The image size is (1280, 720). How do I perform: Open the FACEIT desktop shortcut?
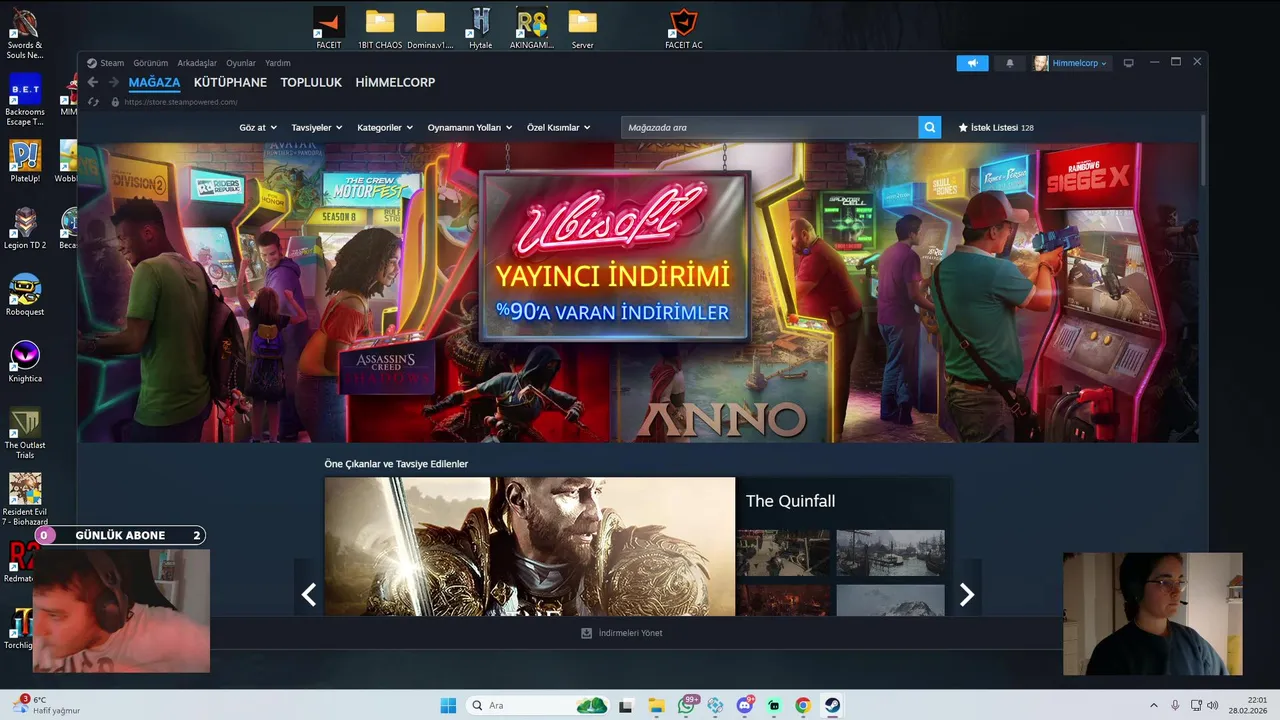(328, 28)
